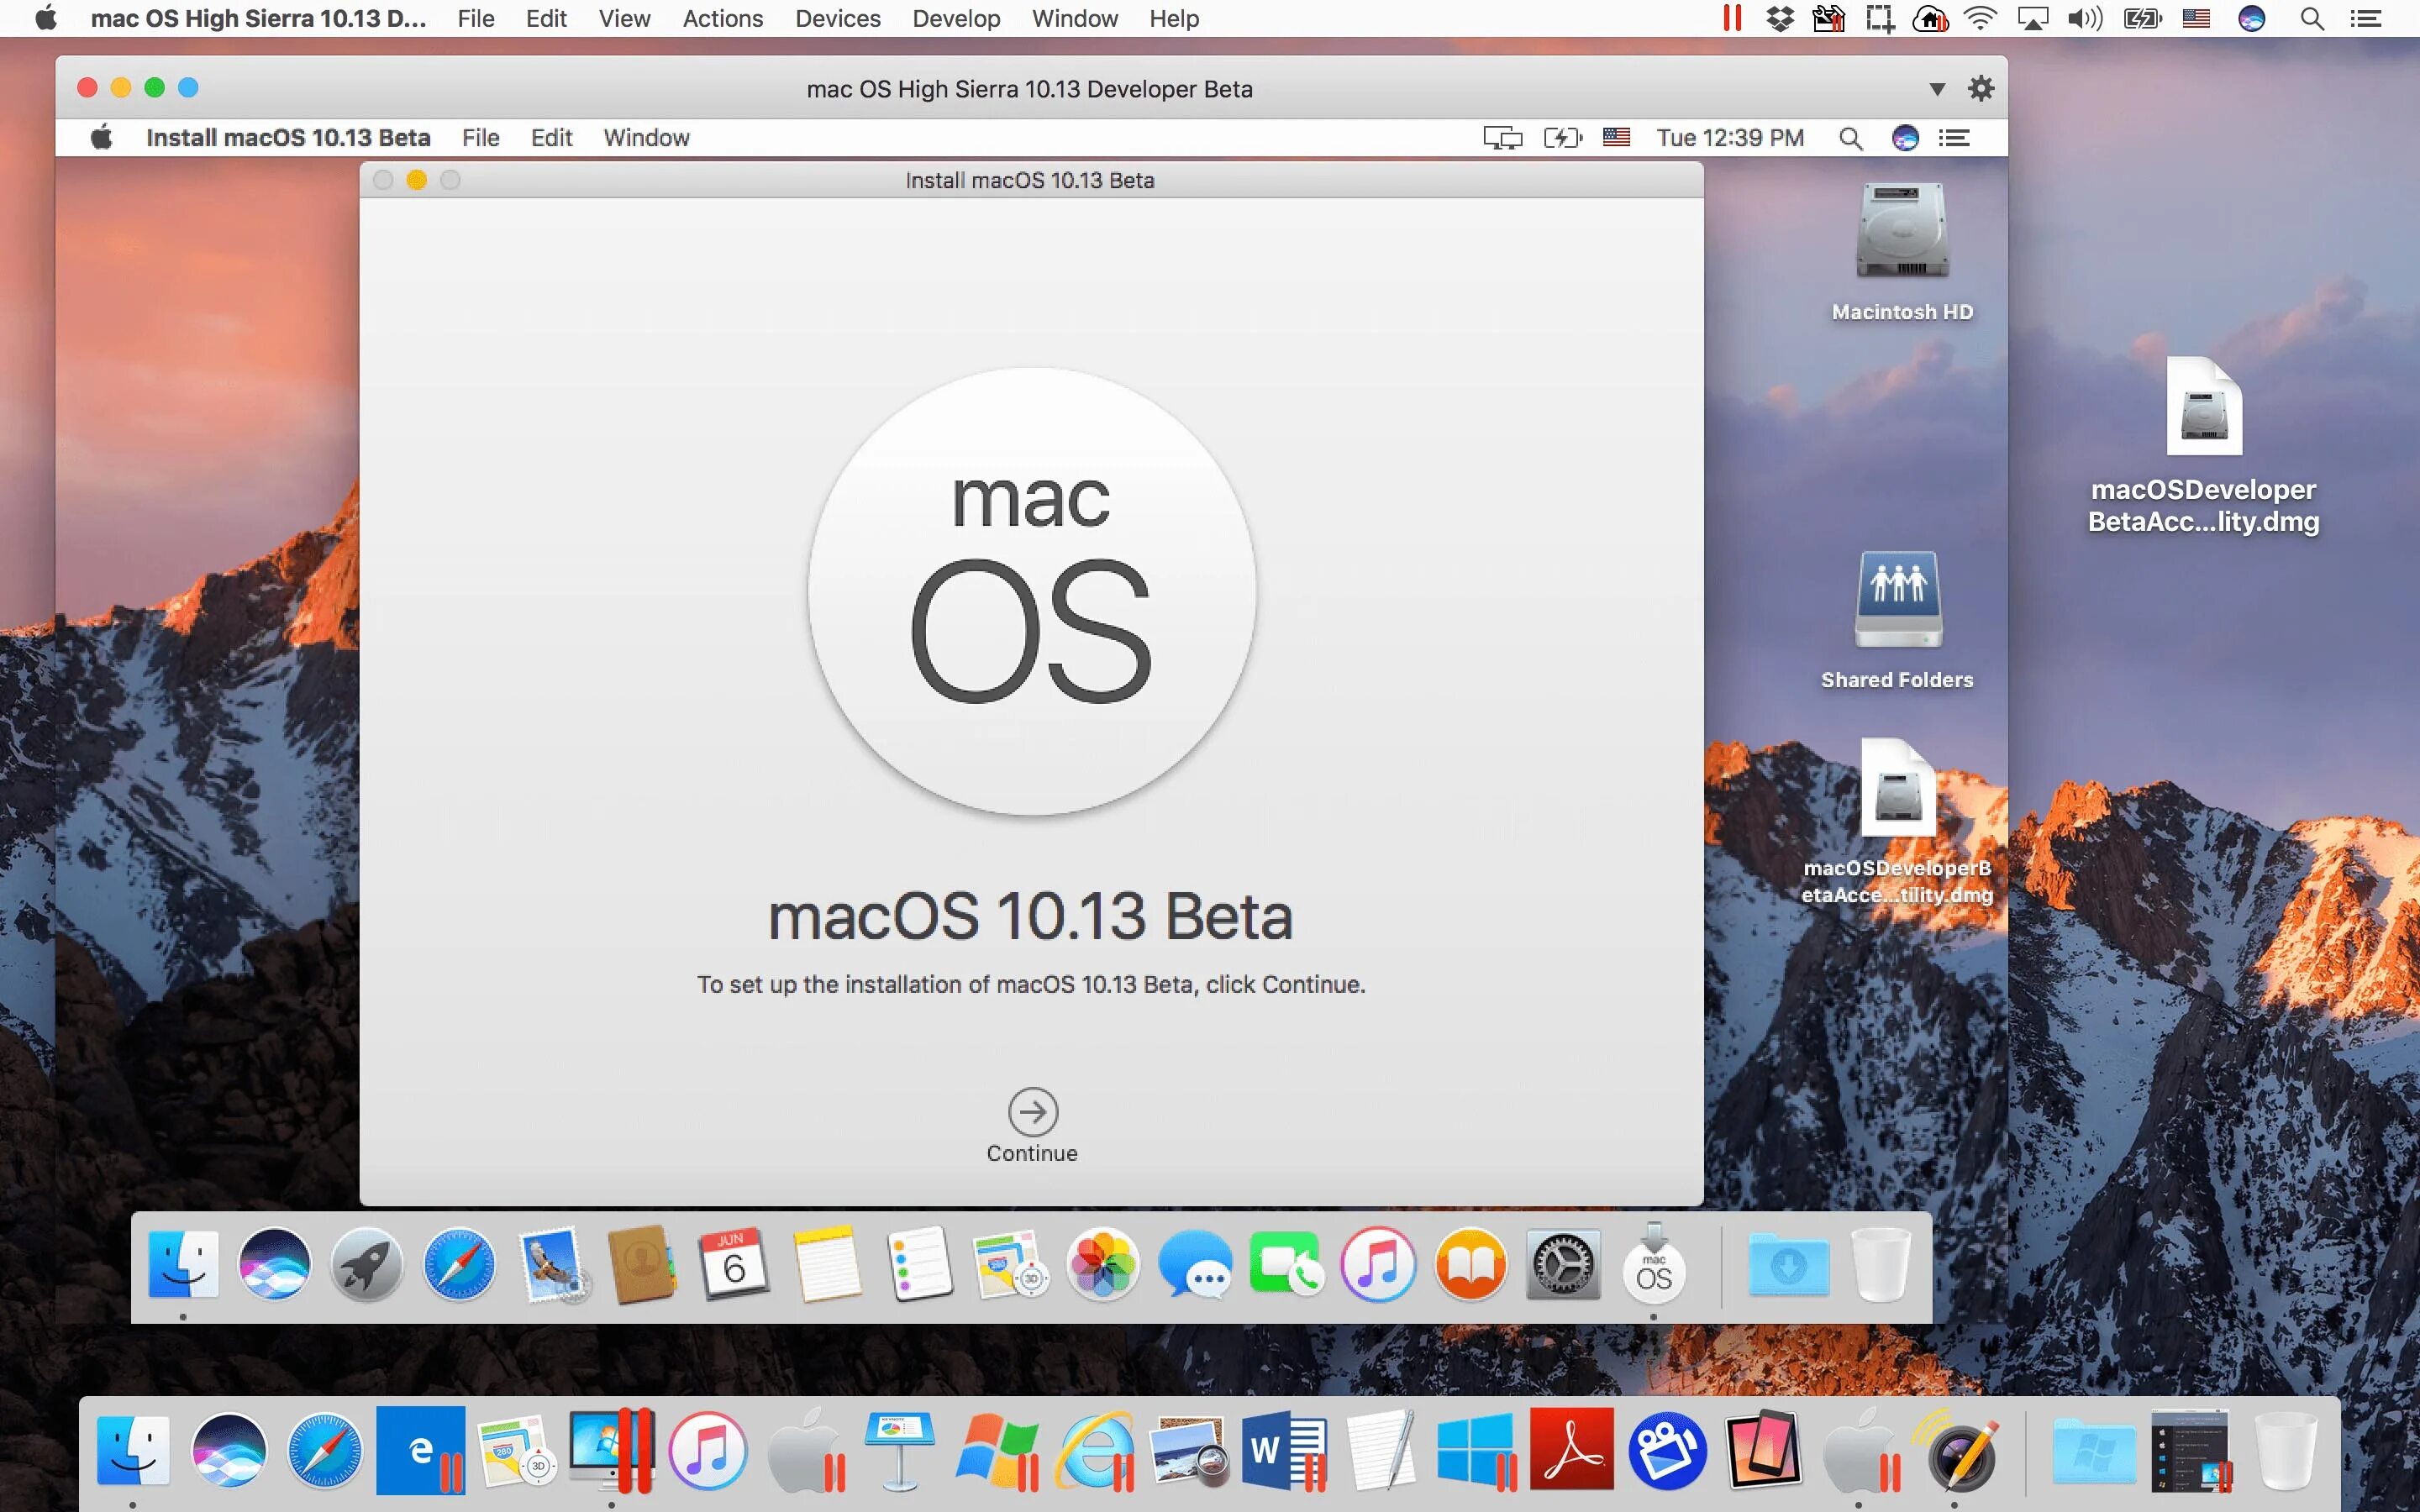Open Finder in the host dock

[133, 1450]
